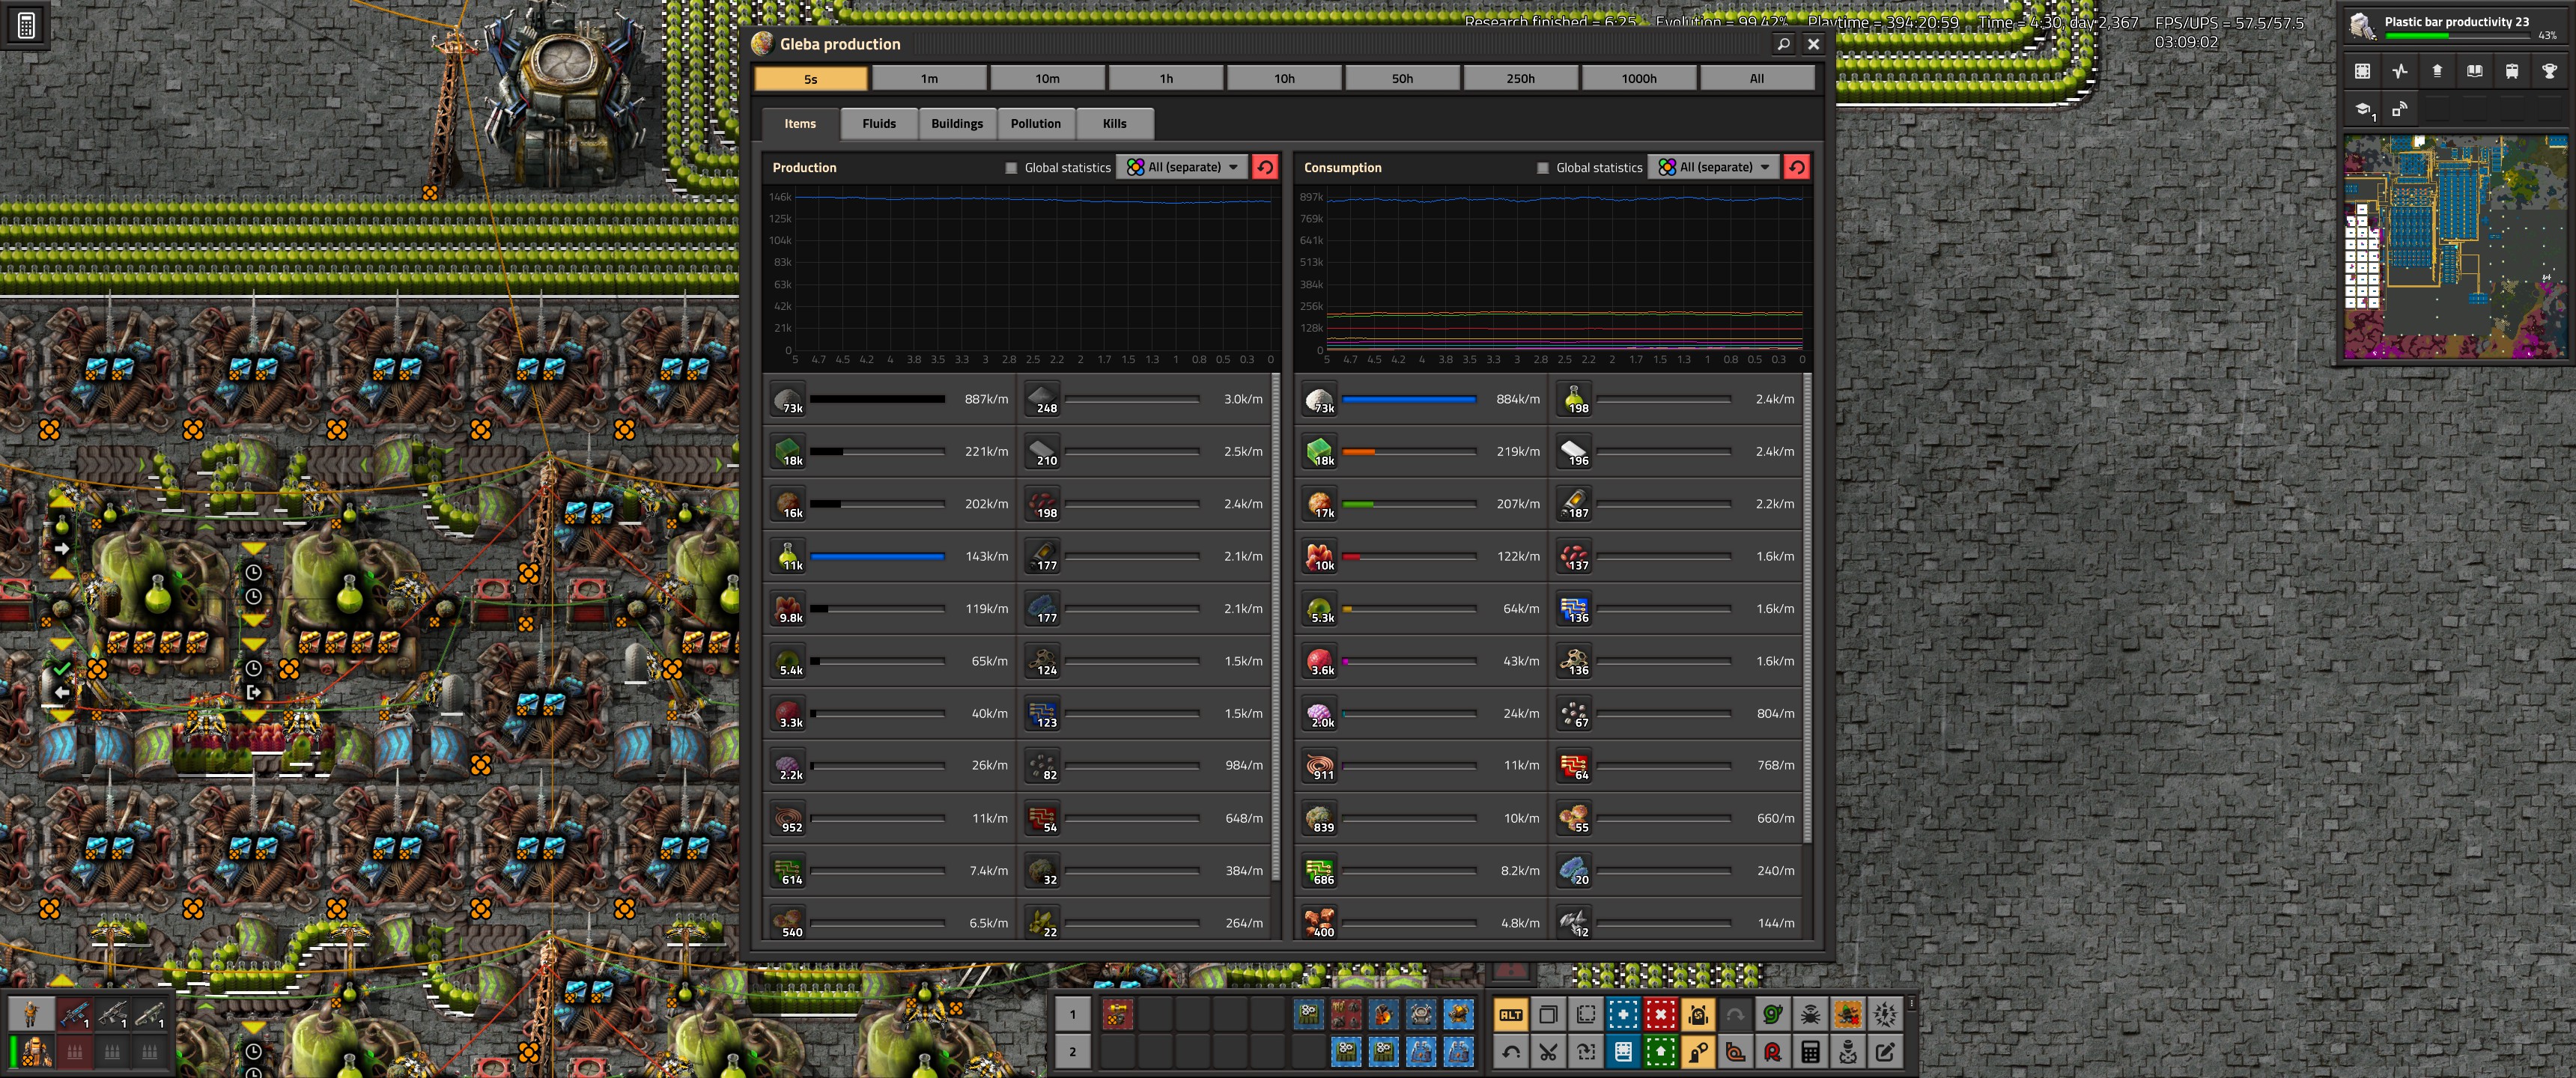Open the logistic networks upload icon
This screenshot has width=2576, height=1078.
click(x=2437, y=71)
